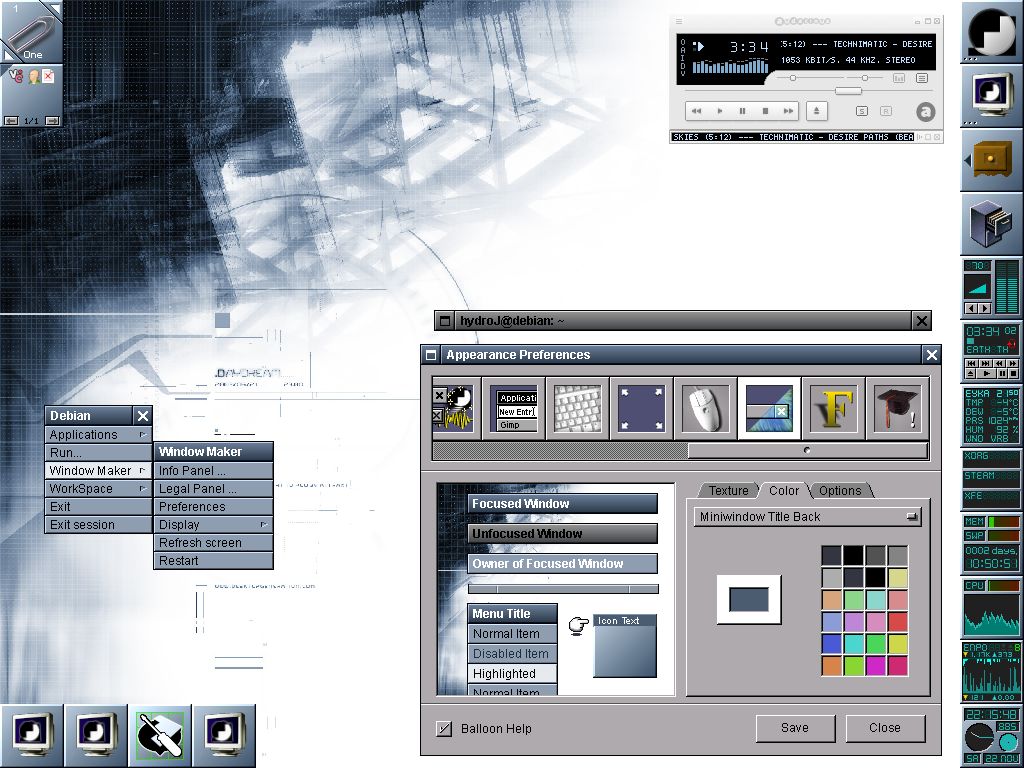Open the Mouse preferences icon
This screenshot has width=1024, height=768.
point(705,409)
